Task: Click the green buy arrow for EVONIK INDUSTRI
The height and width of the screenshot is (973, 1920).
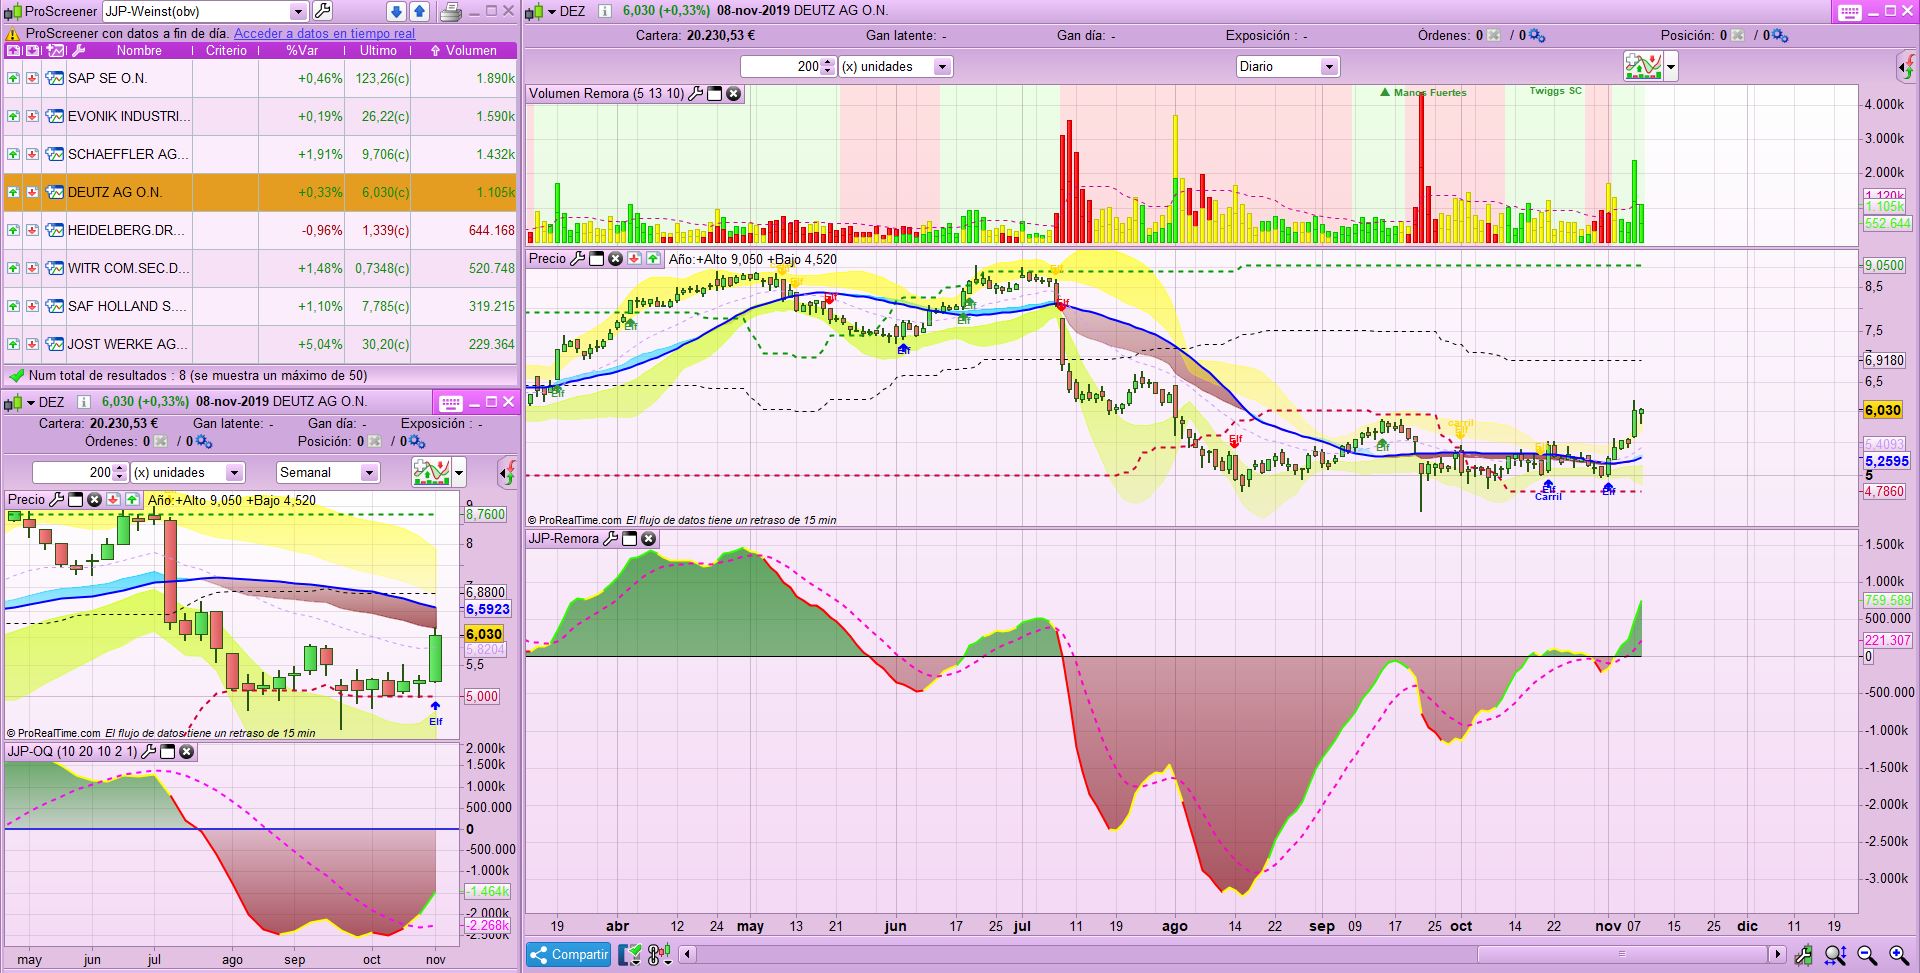Action: (13, 116)
